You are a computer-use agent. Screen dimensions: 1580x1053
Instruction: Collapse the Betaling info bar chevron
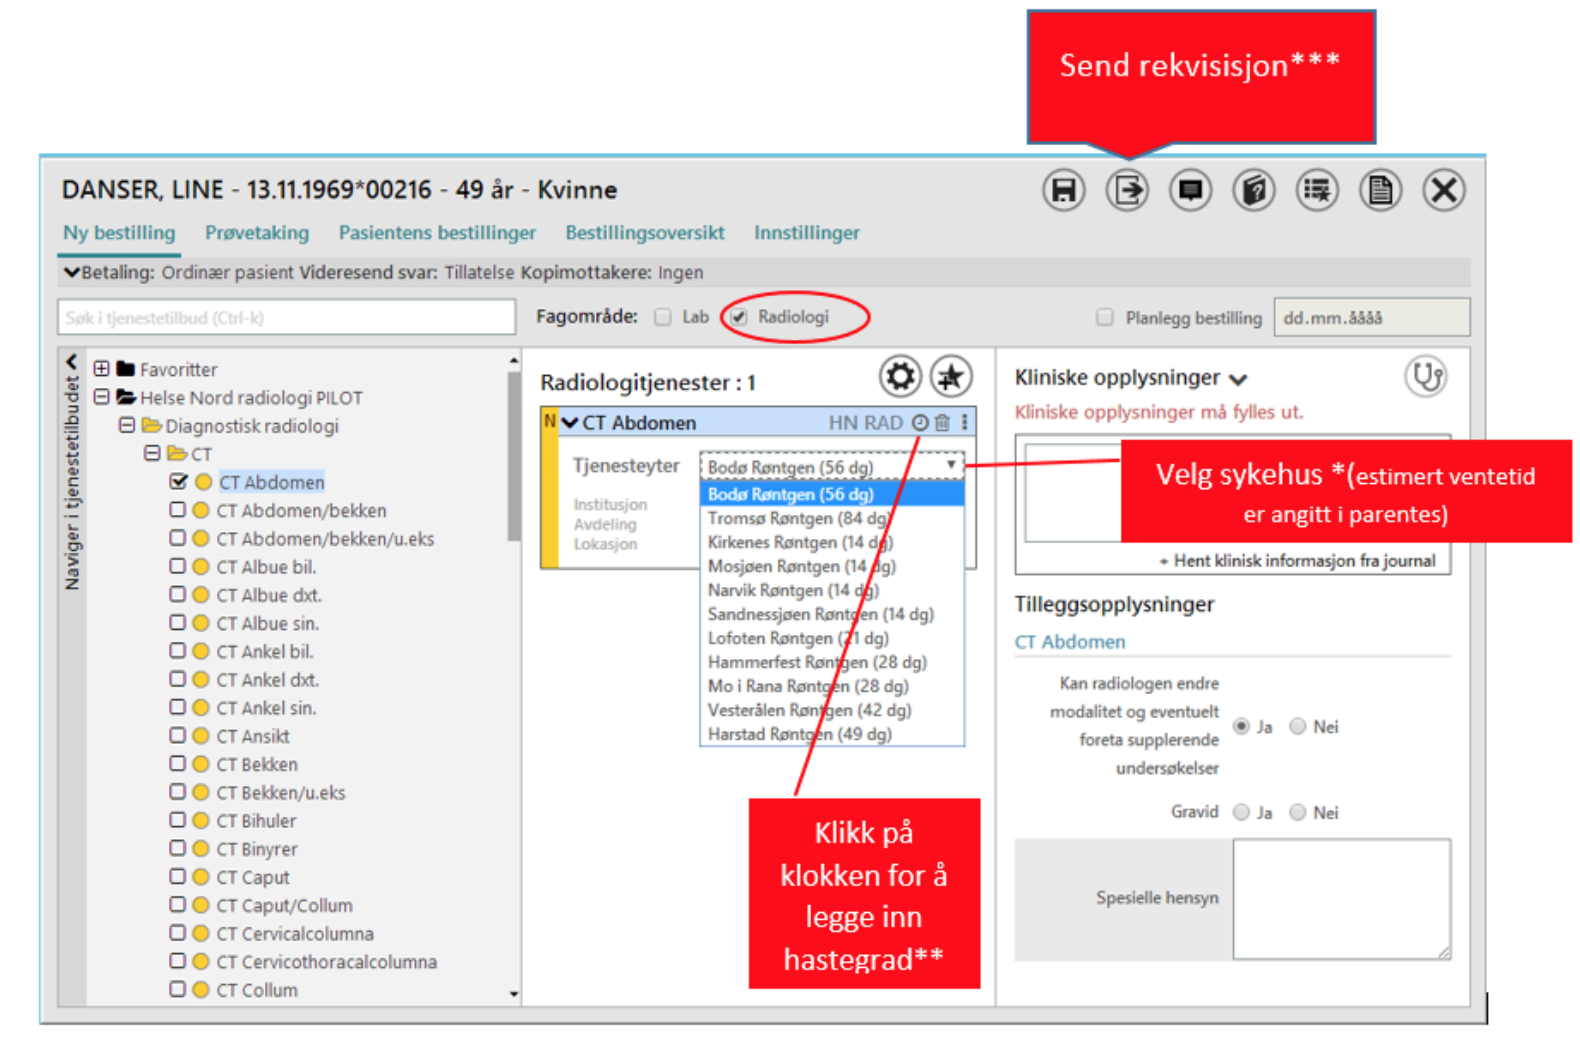[x=71, y=272]
